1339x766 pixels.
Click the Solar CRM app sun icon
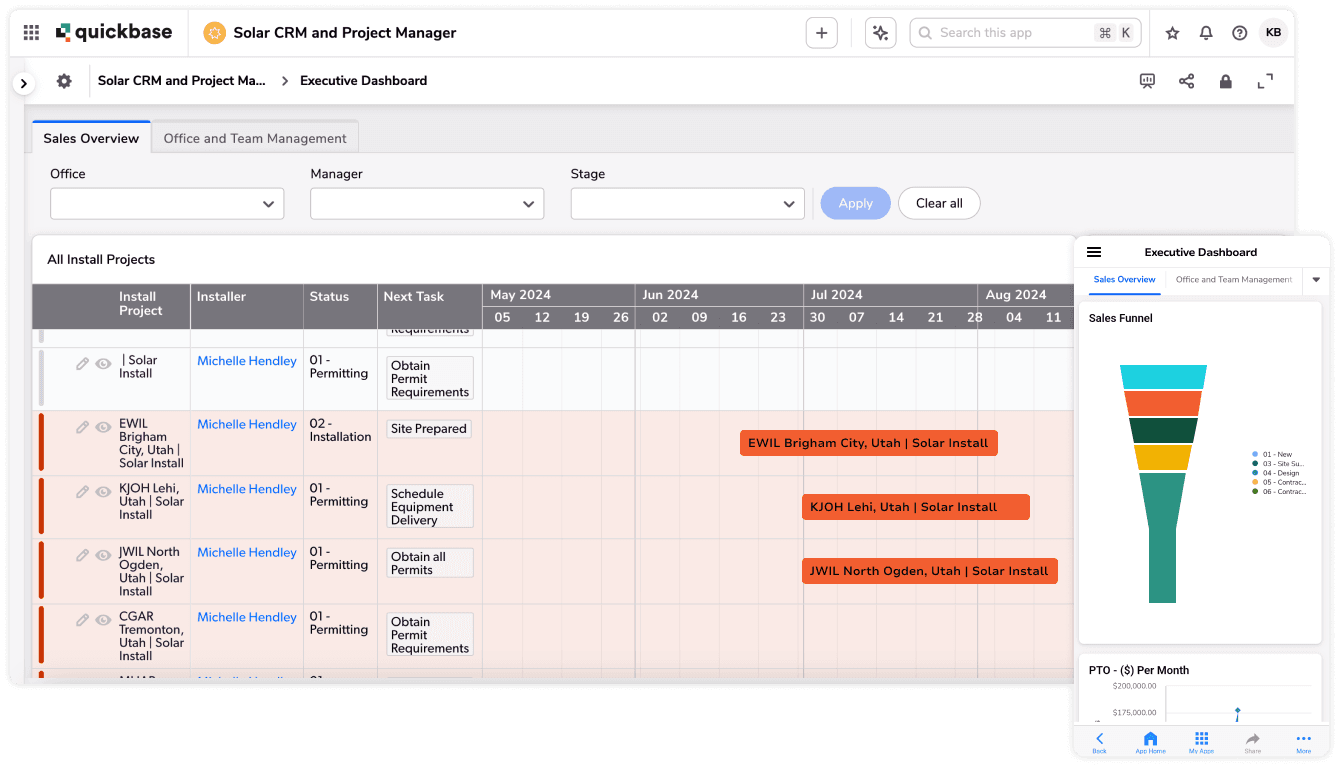point(214,33)
